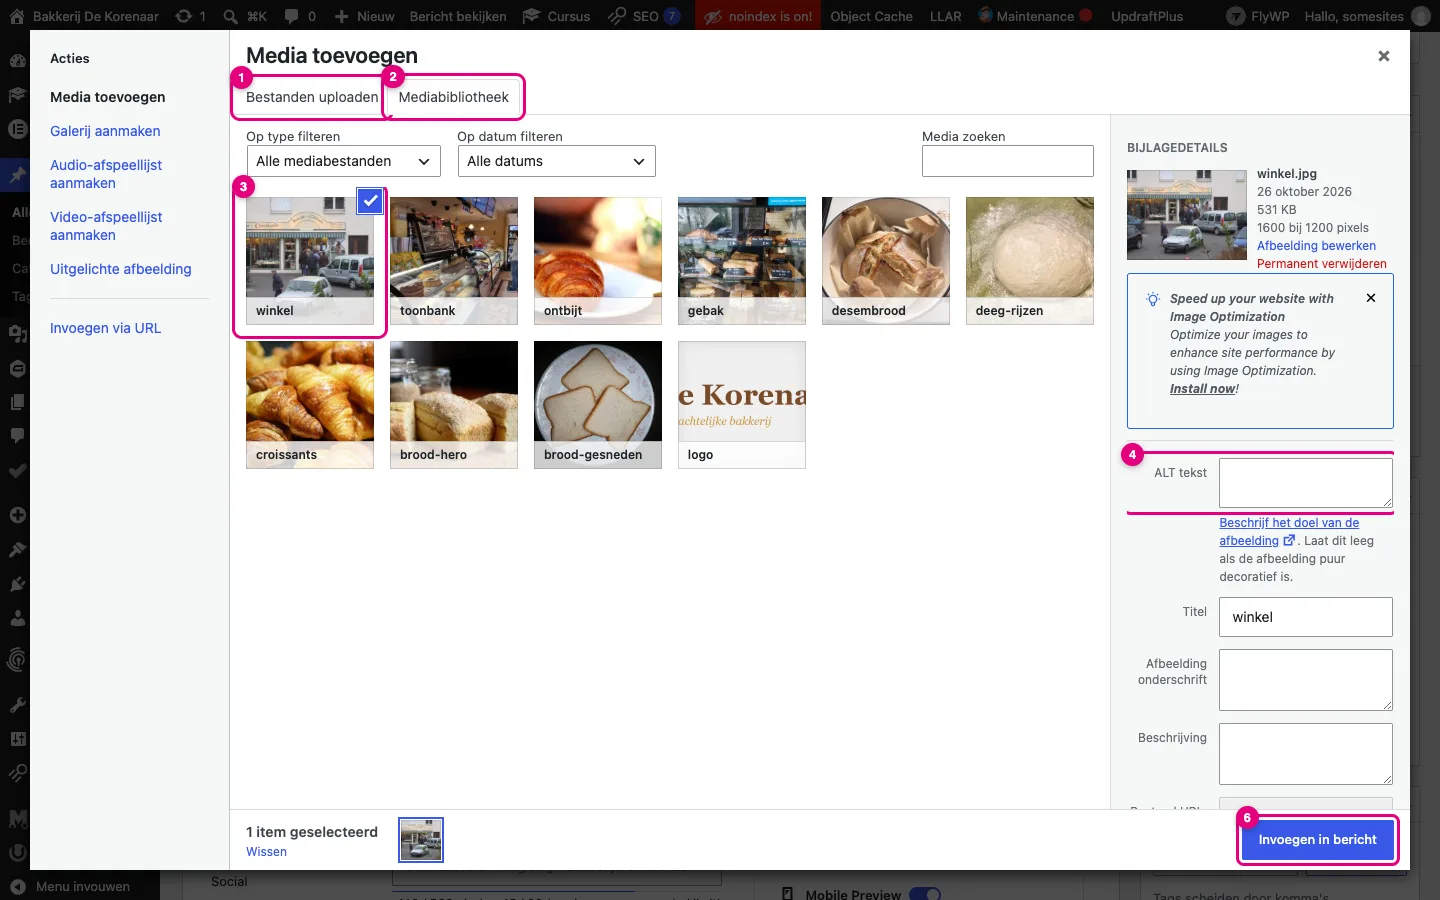Open the Alle datums date filter

click(x=557, y=161)
